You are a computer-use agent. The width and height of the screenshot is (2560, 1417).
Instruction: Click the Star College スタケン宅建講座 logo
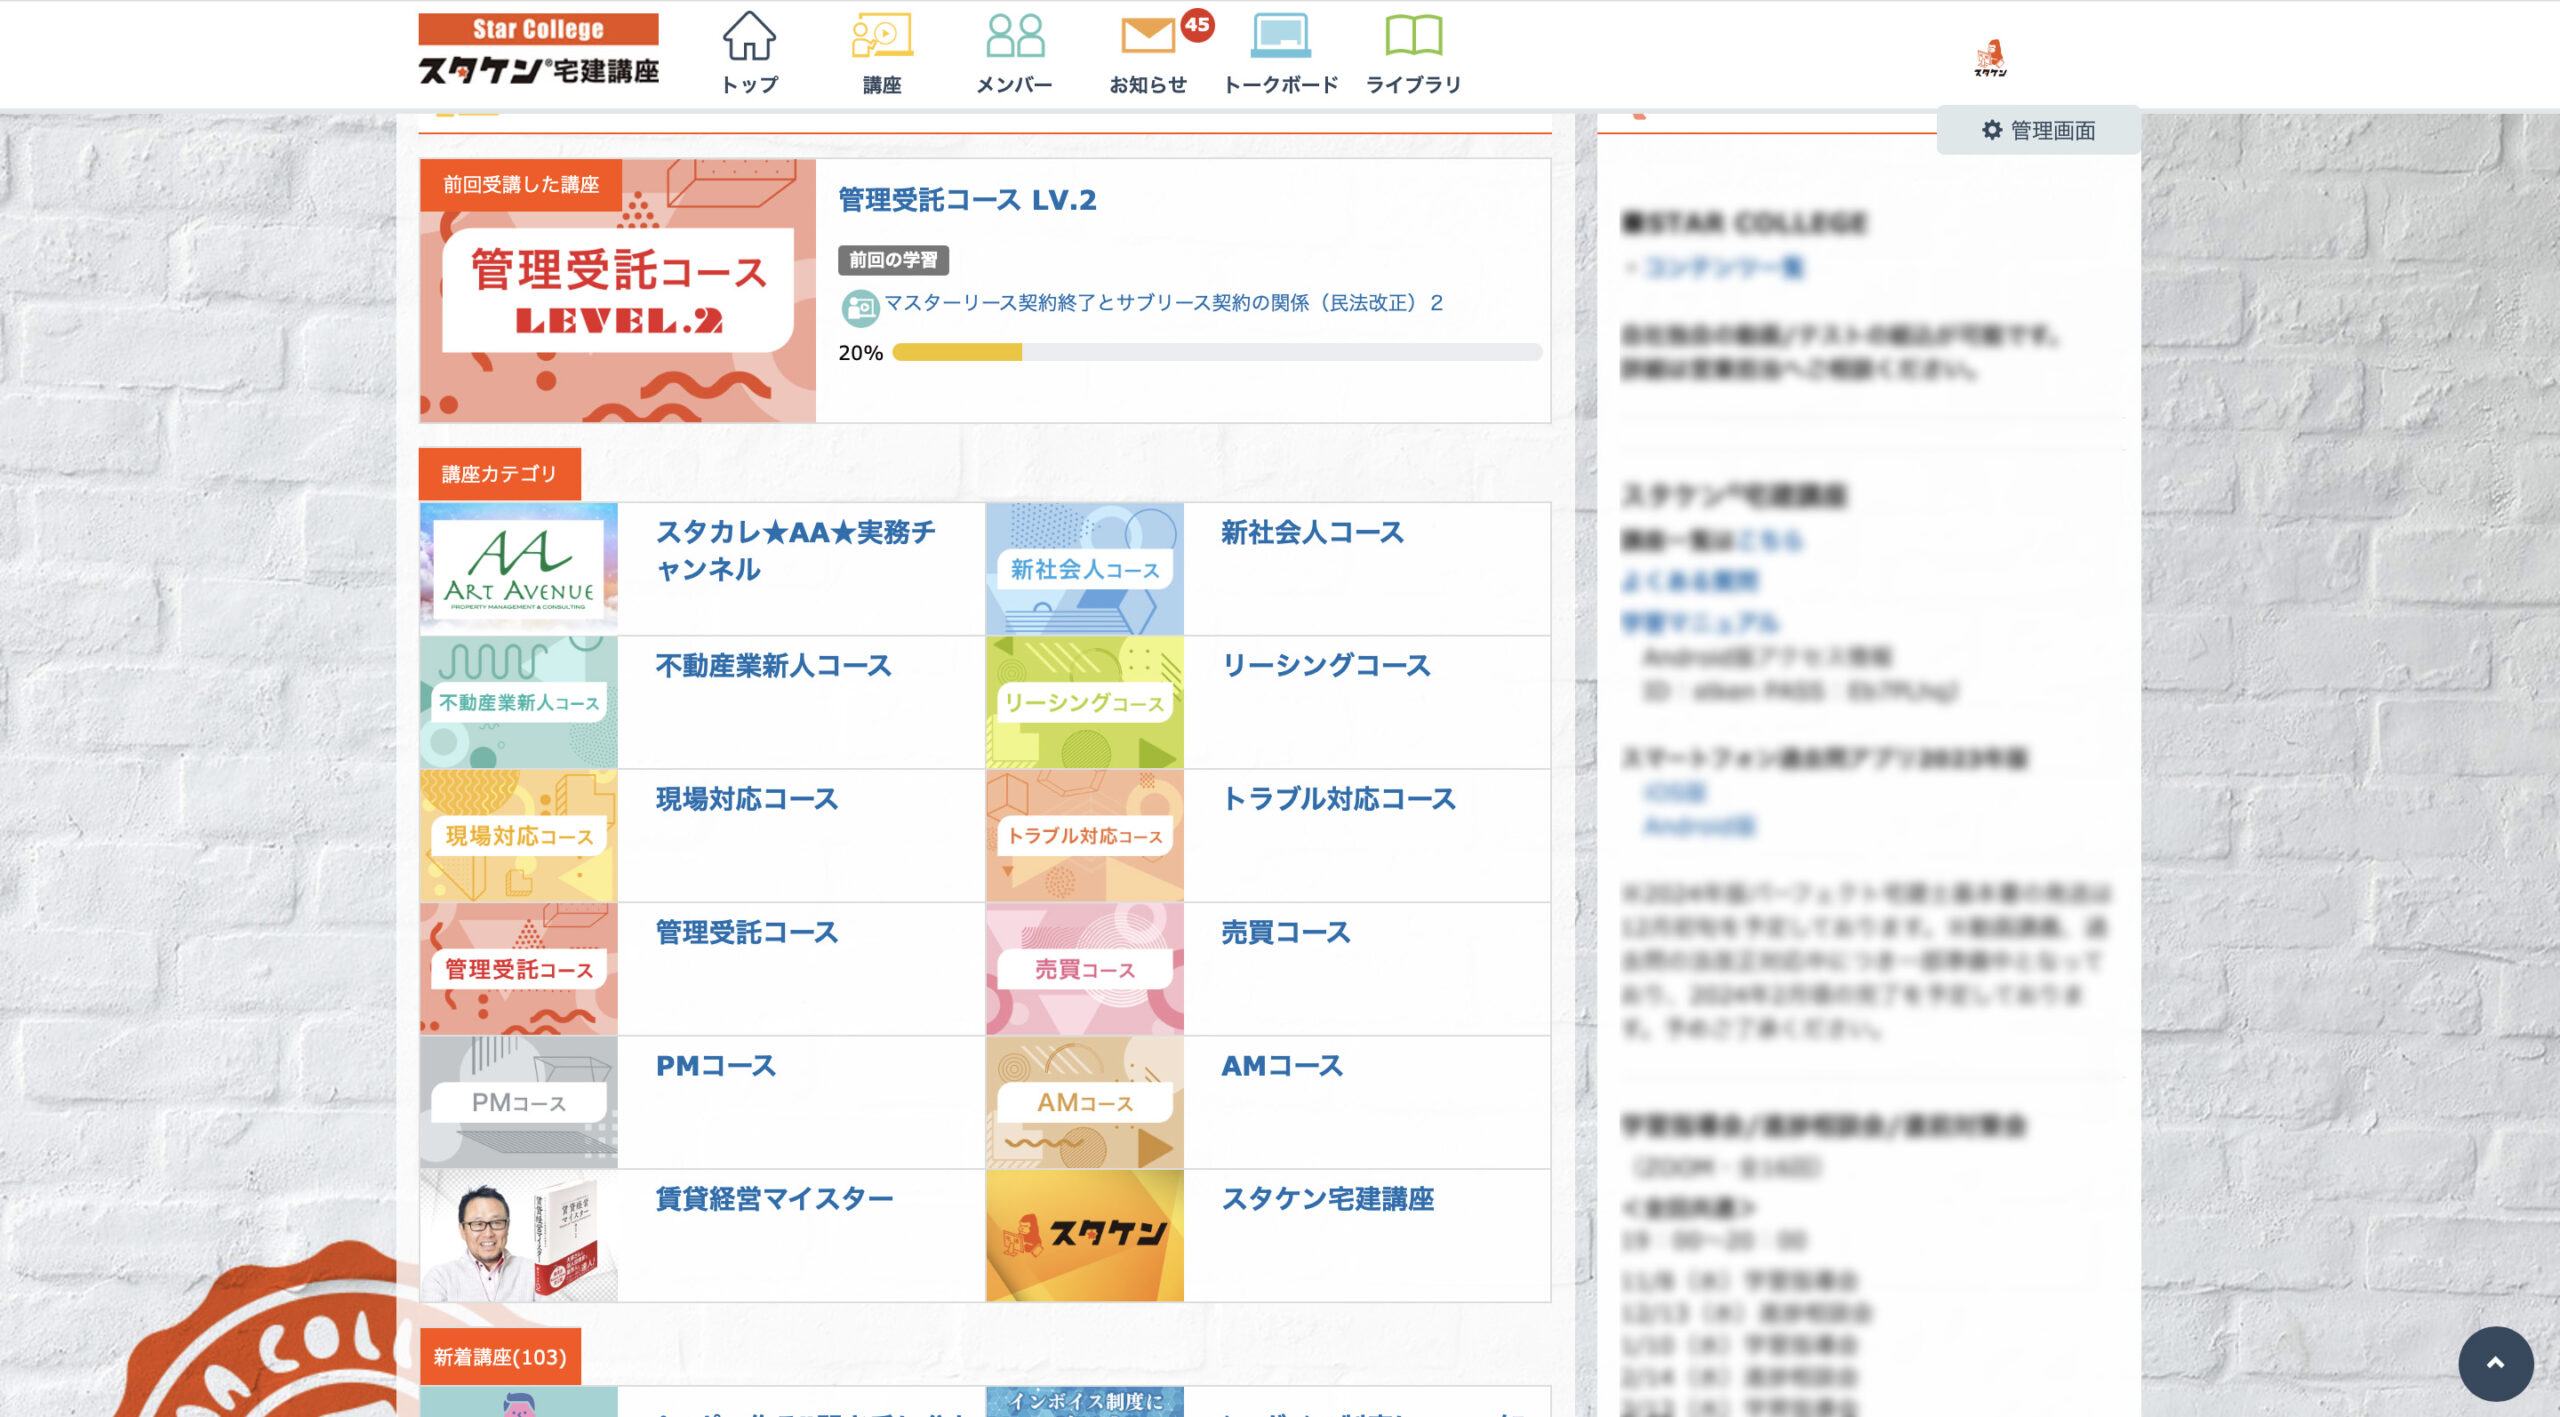point(538,49)
